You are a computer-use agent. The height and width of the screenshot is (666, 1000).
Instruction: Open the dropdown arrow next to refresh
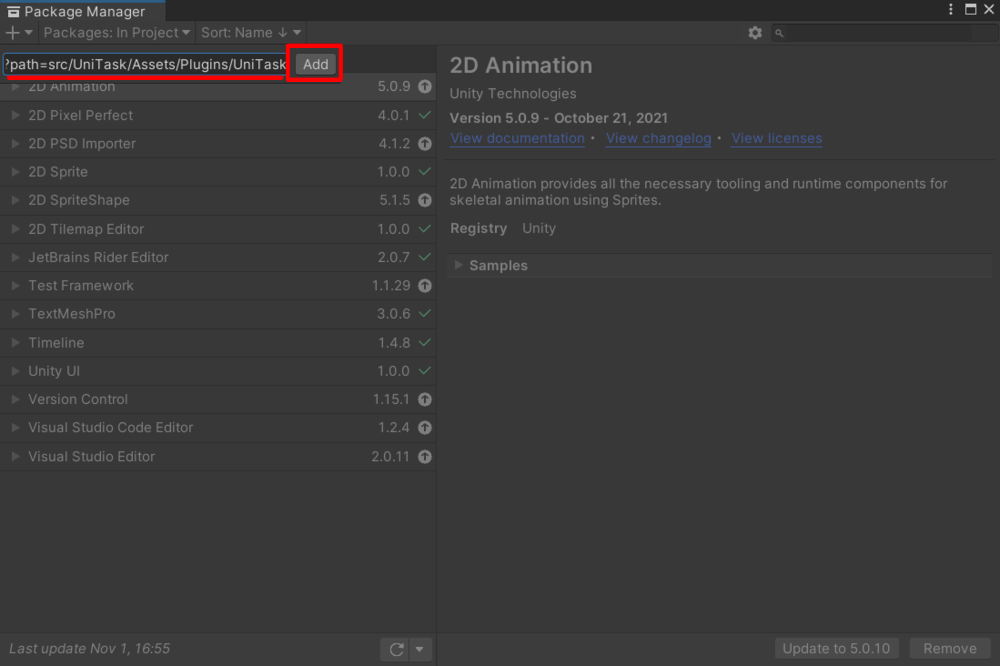[x=420, y=649]
